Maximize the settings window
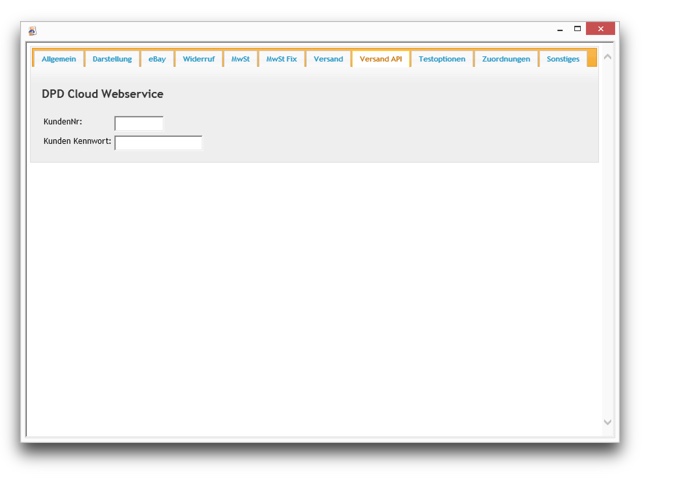Screen dimensions: 688x484 point(577,29)
